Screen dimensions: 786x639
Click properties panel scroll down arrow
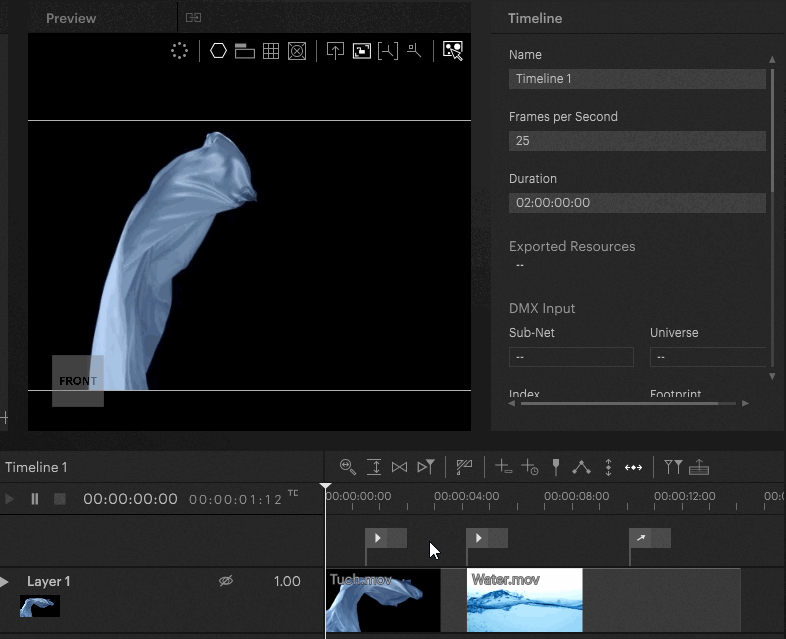click(772, 376)
